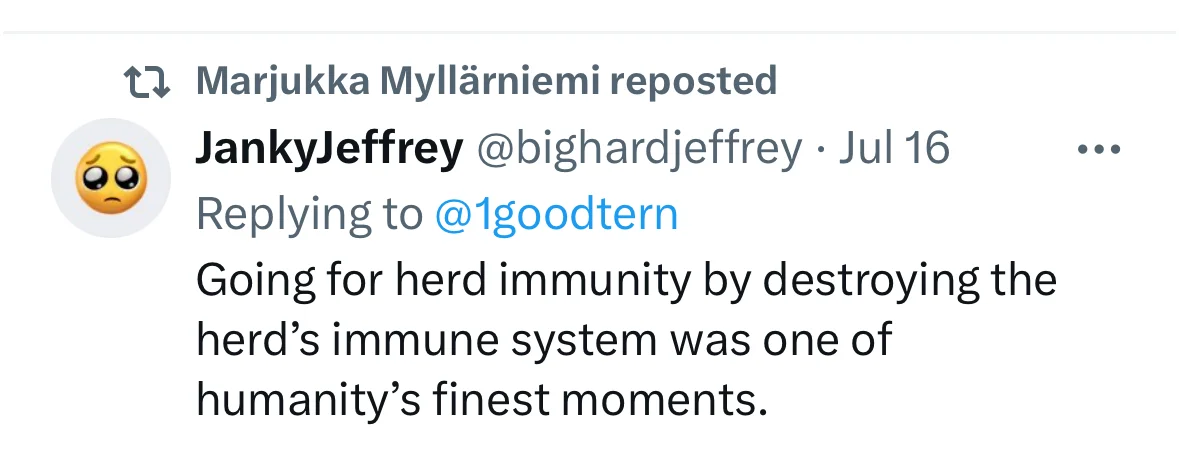Screen dimensions: 1179x473
Task: Open JankyJeffrey's profile via display name
Action: click(x=329, y=149)
